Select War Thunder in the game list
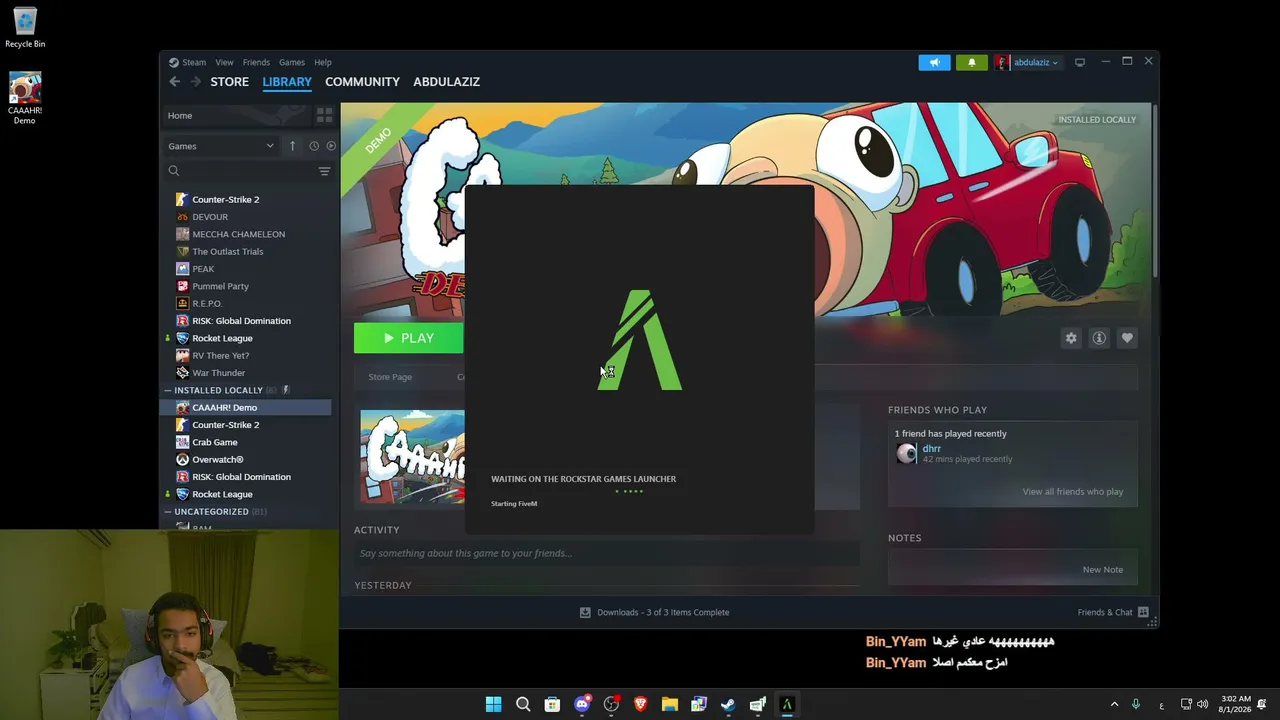This screenshot has width=1280, height=720. (218, 373)
